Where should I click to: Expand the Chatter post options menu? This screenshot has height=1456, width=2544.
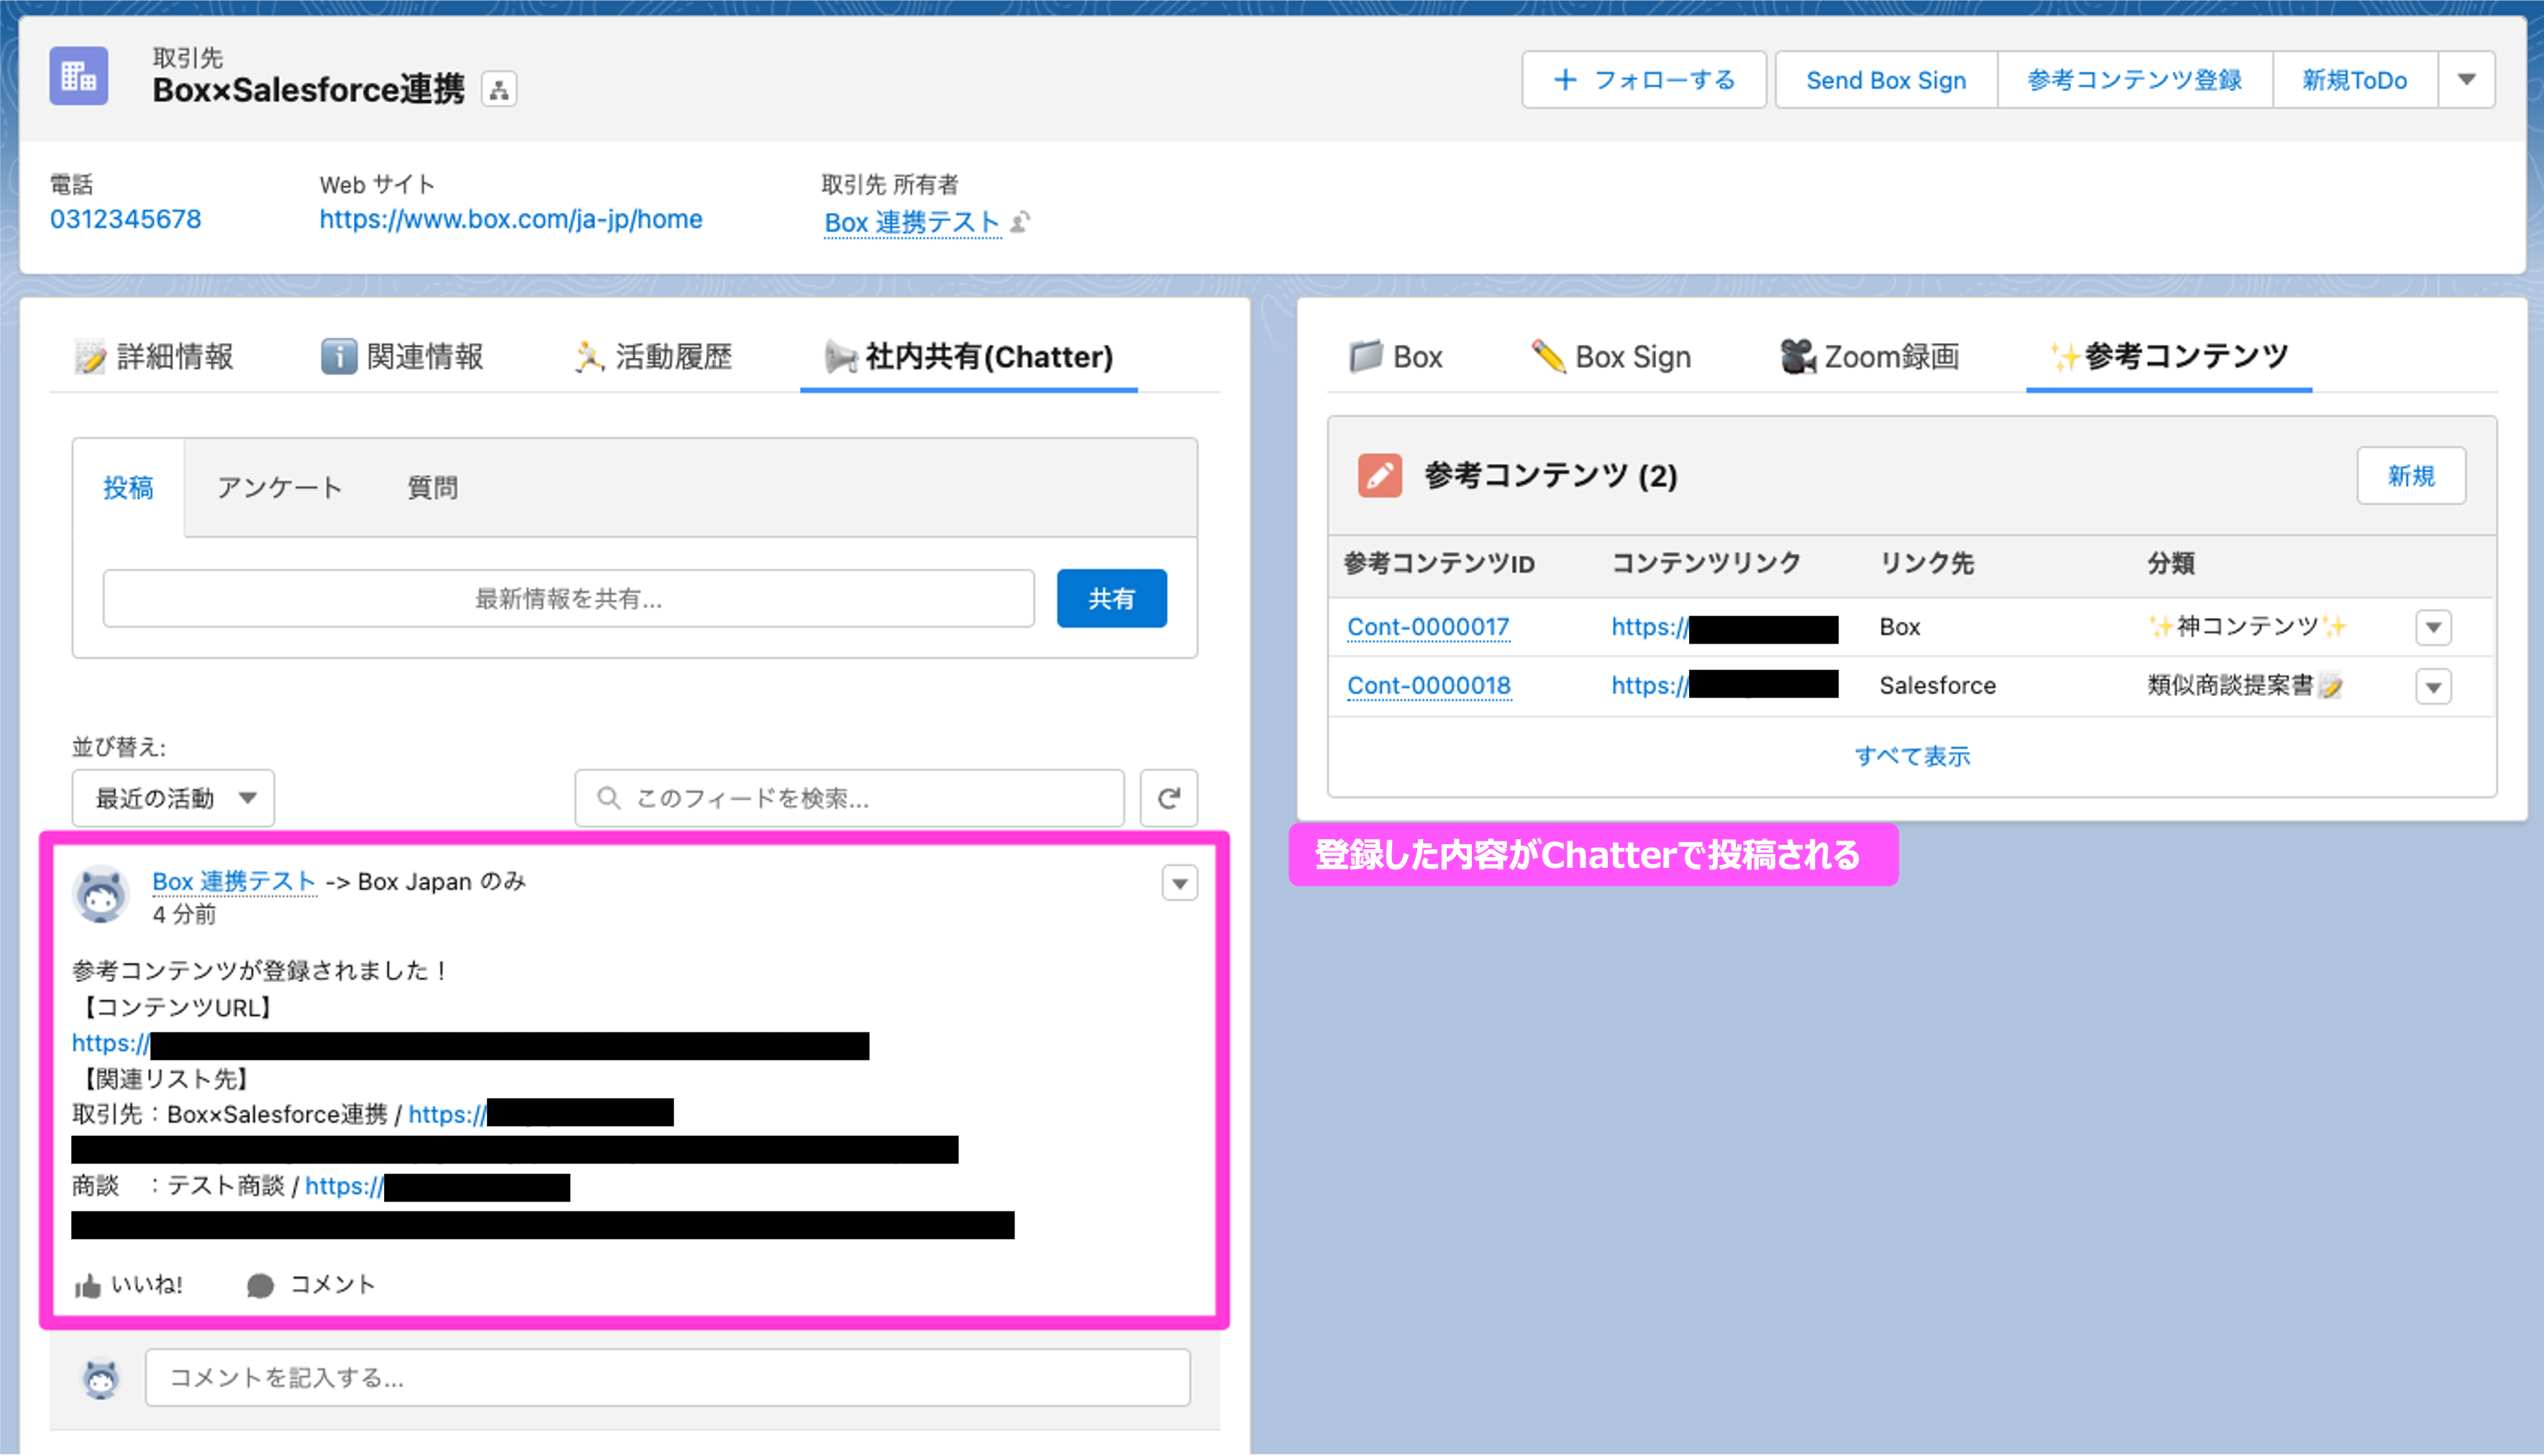(1179, 883)
